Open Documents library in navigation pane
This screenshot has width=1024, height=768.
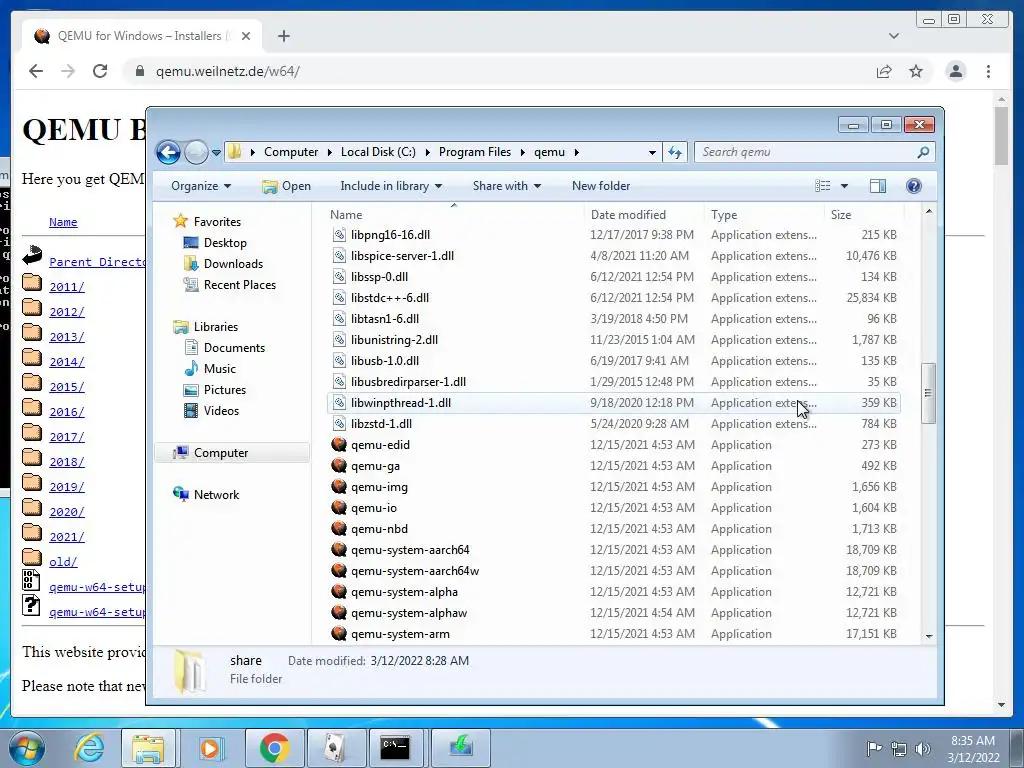(x=234, y=347)
